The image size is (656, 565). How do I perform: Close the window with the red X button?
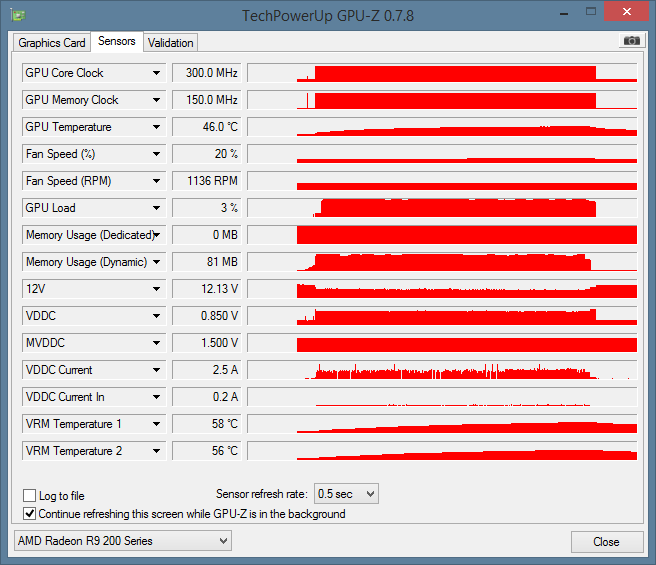click(x=626, y=11)
